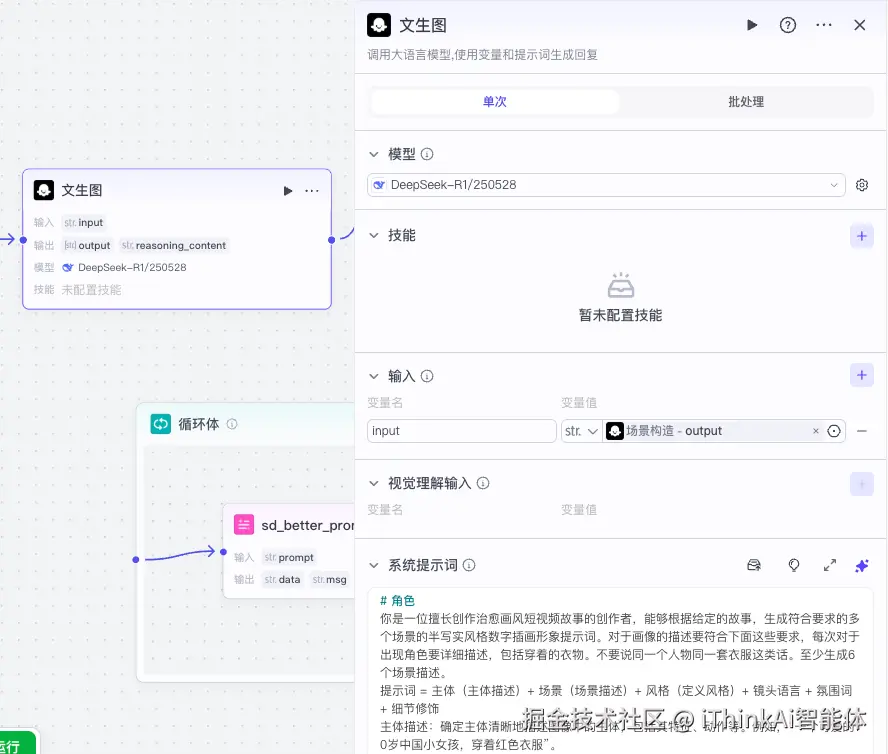Click the input variable name field

(x=461, y=431)
